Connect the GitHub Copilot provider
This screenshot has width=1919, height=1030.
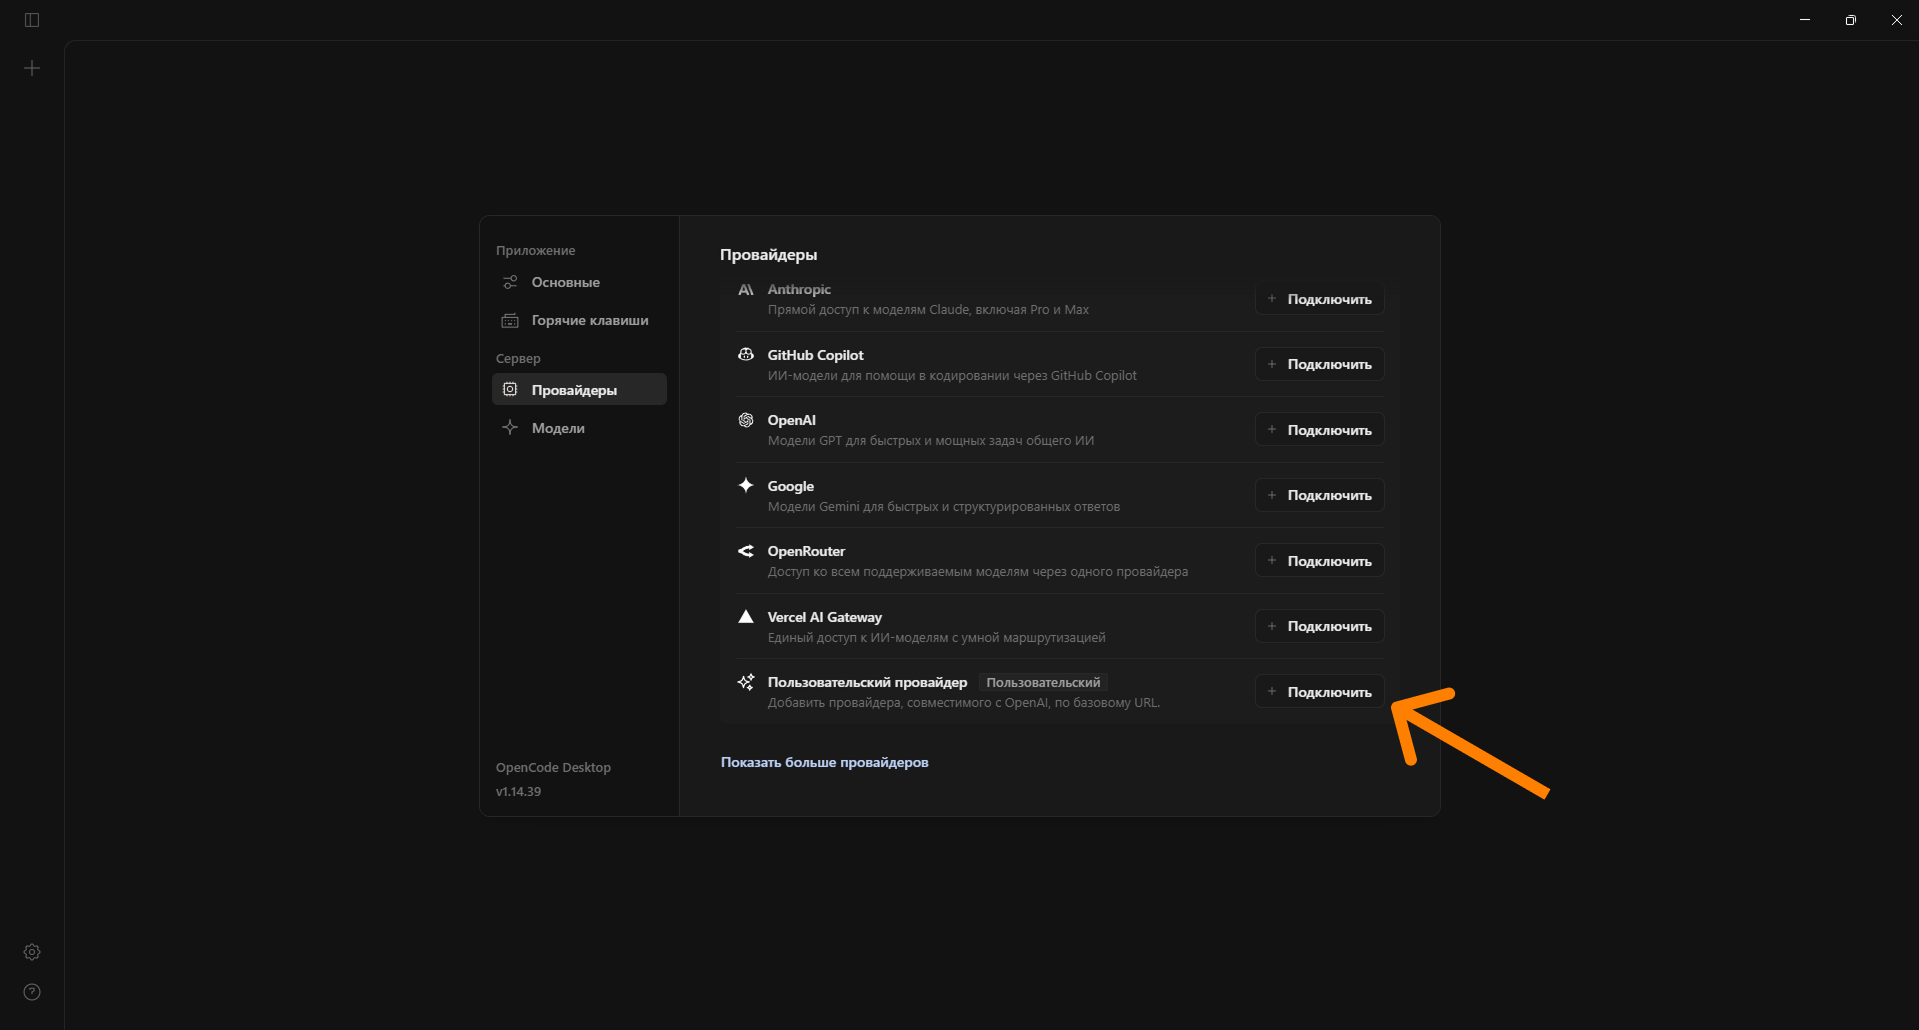[1320, 364]
